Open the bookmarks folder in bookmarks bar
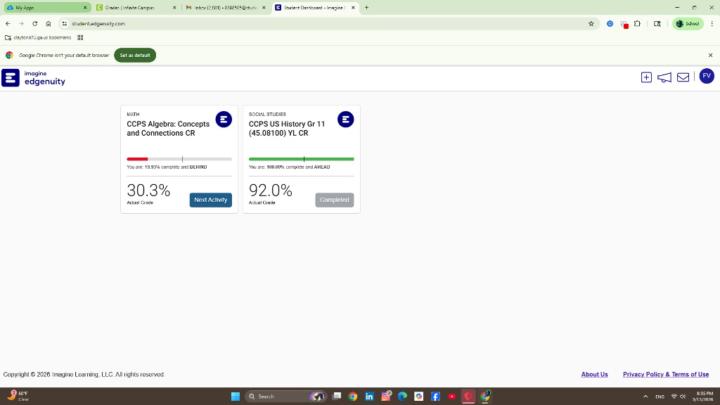Image resolution: width=720 pixels, height=405 pixels. click(39, 38)
